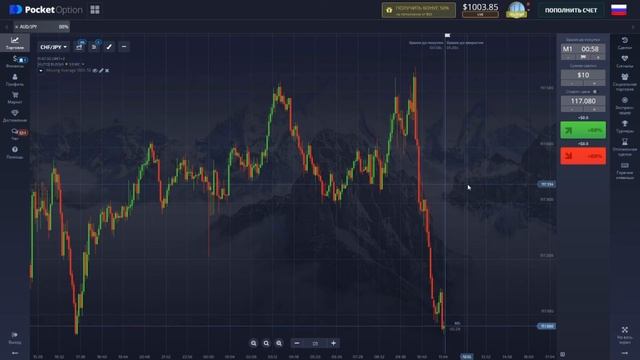Viewport: 640px width, 360px height.
Task: Click the green buy up button
Action: (x=583, y=130)
